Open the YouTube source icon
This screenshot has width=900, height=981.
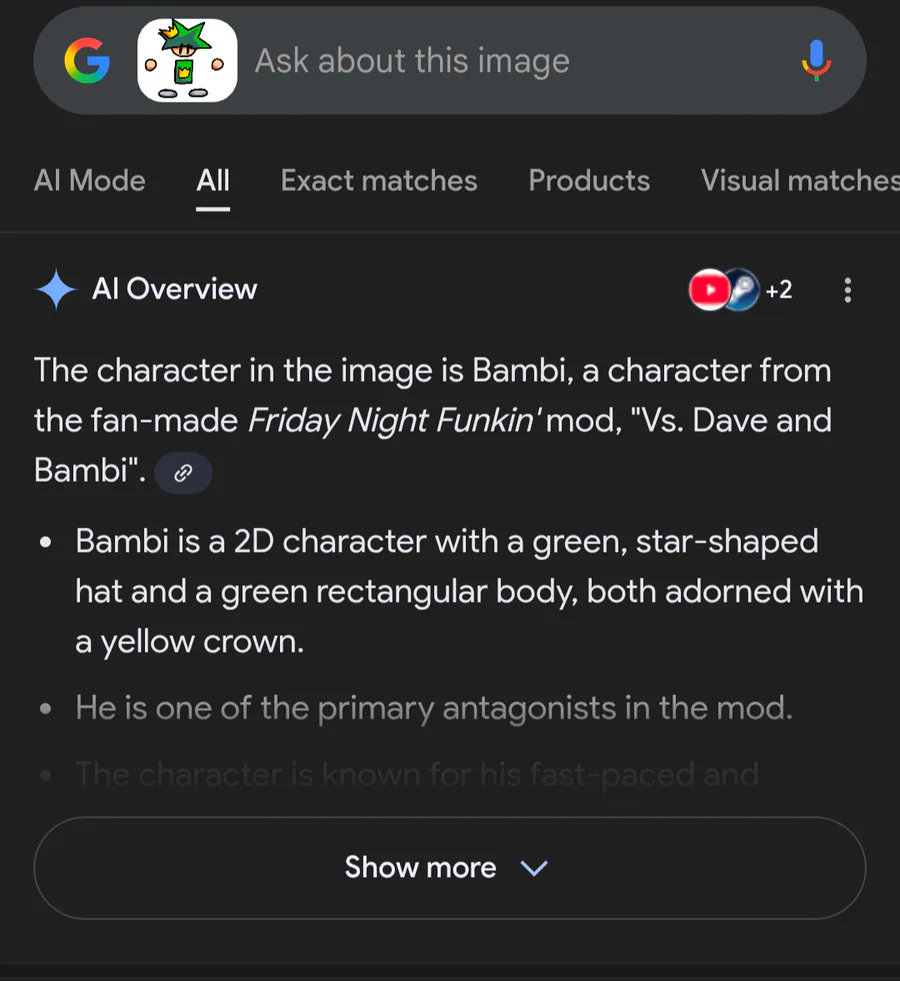pyautogui.click(x=708, y=290)
